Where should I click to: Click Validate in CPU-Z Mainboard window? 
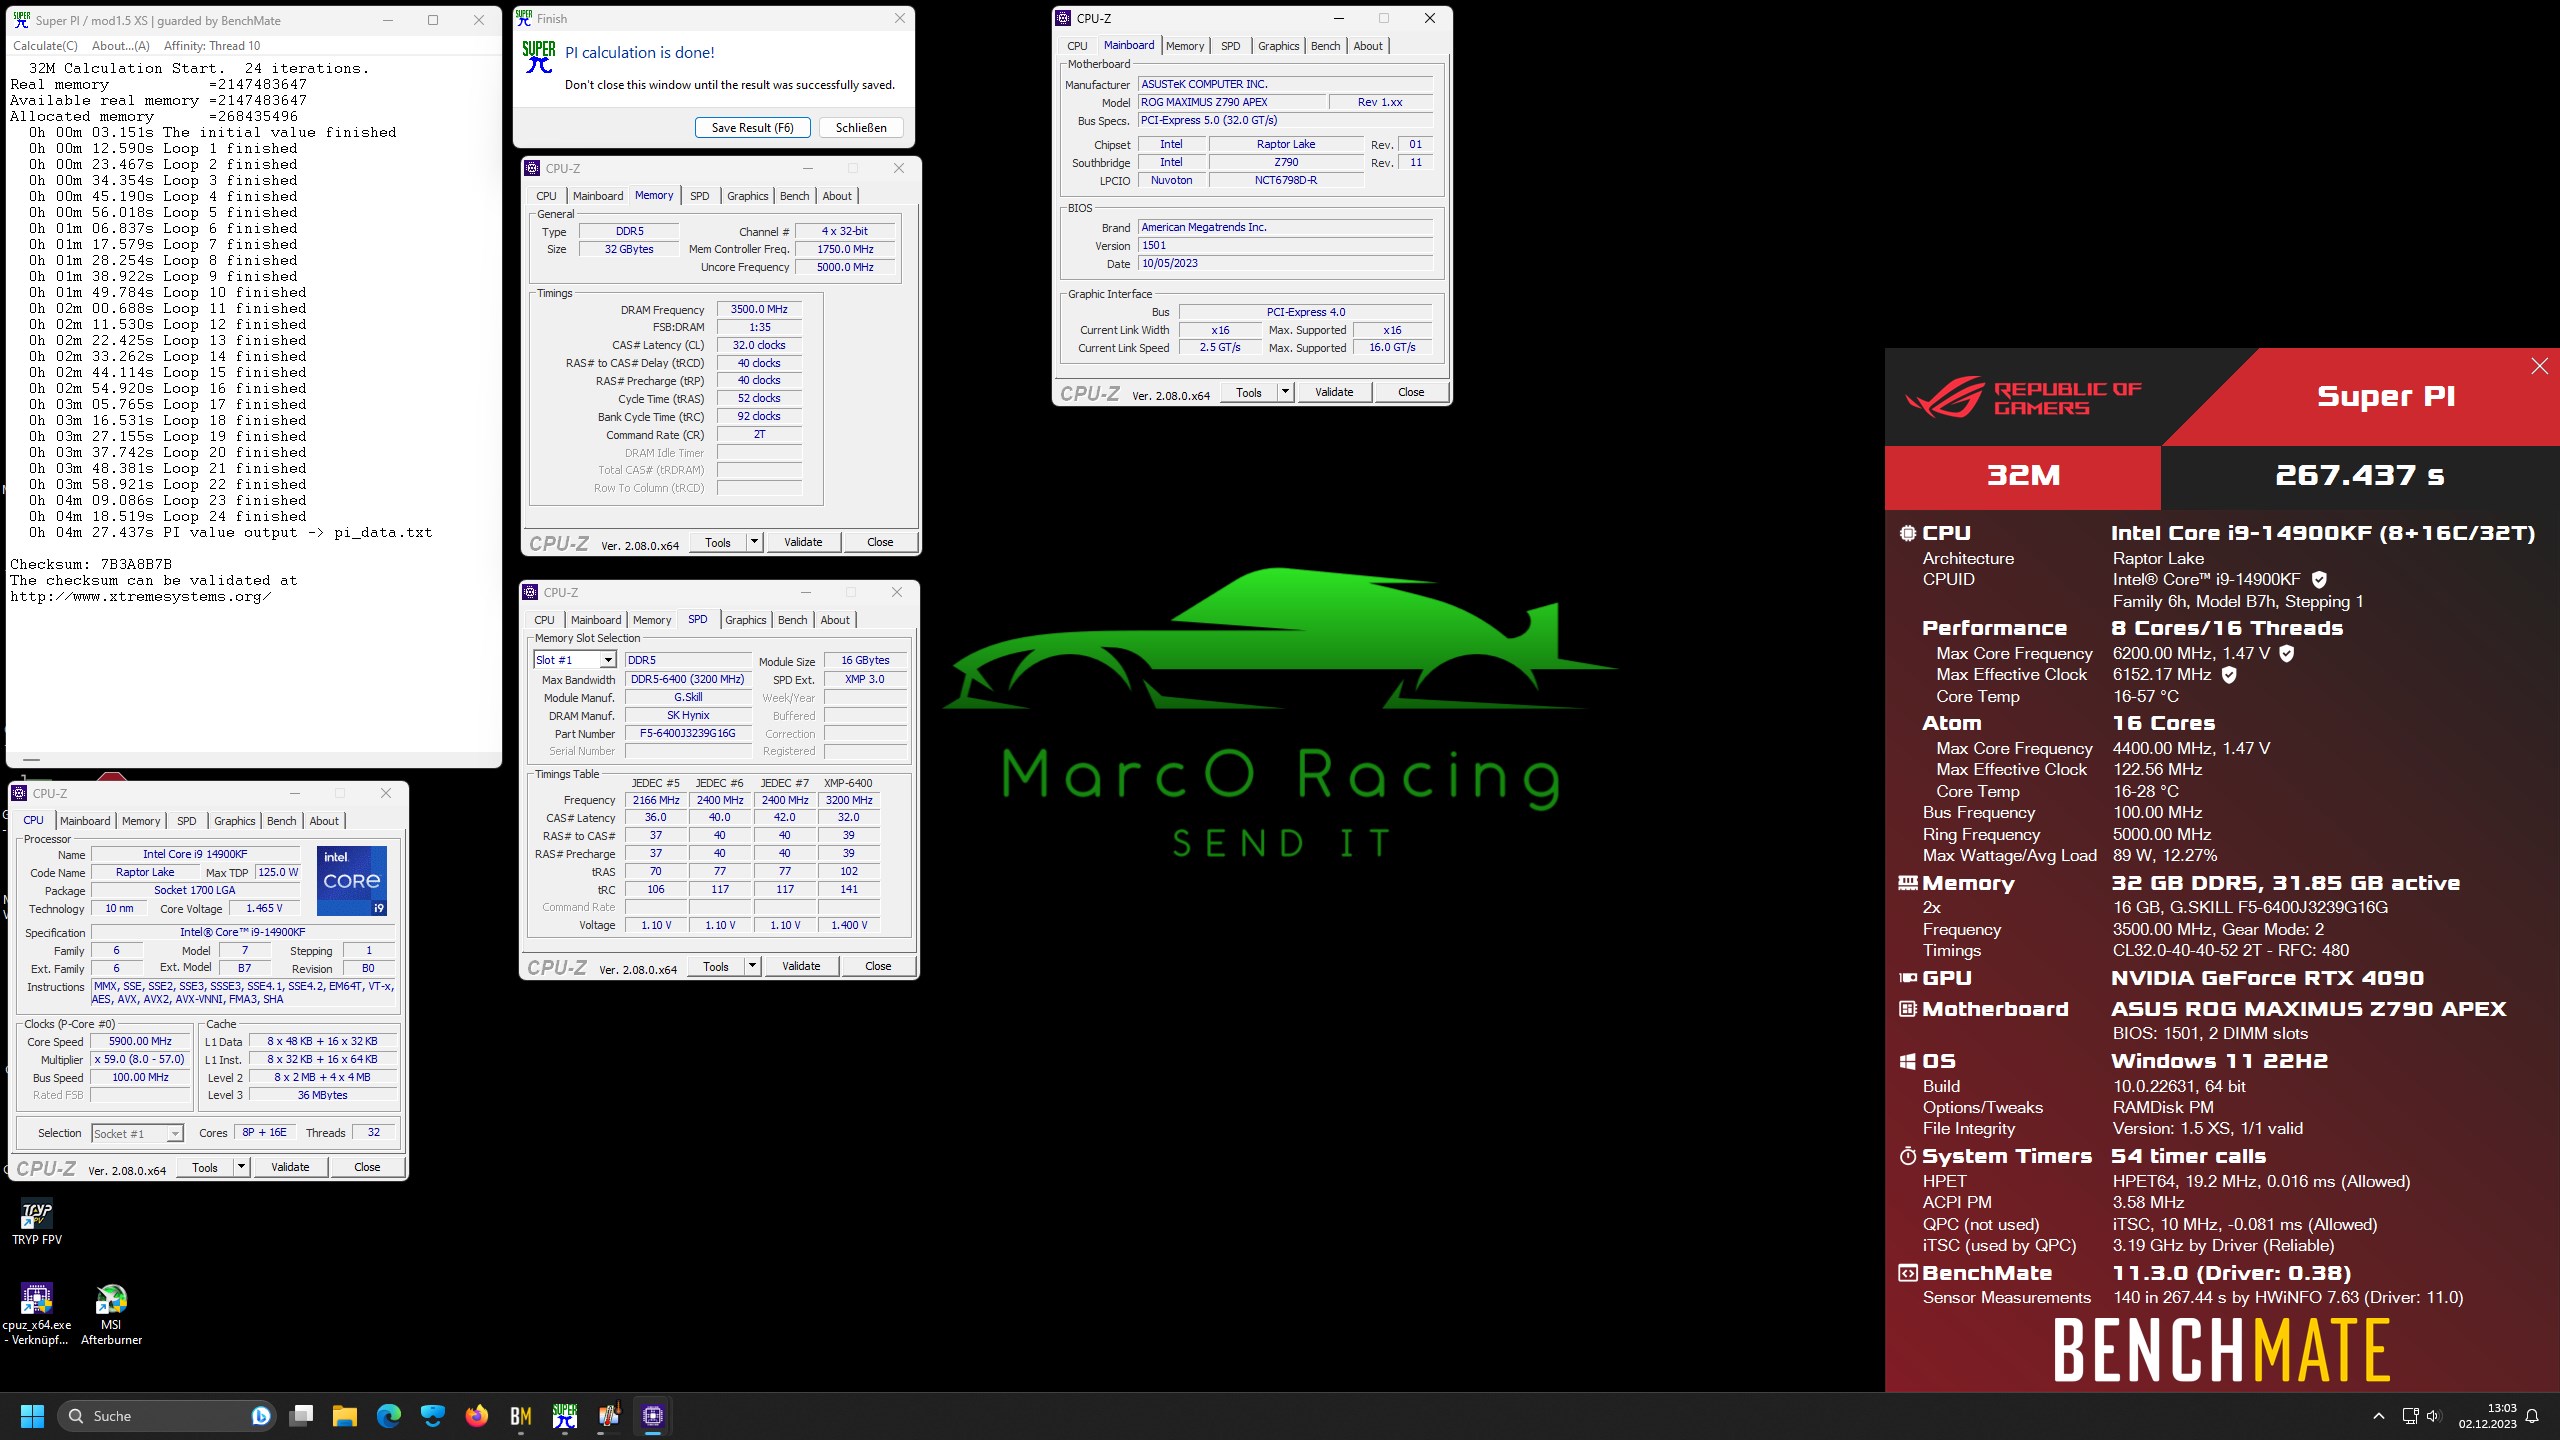tap(1334, 392)
